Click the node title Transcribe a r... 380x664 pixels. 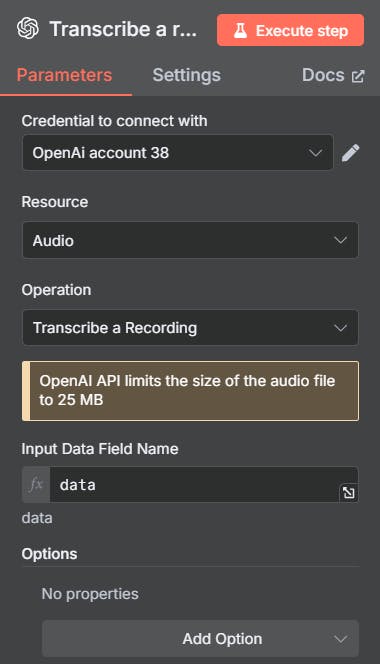pyautogui.click(x=123, y=29)
